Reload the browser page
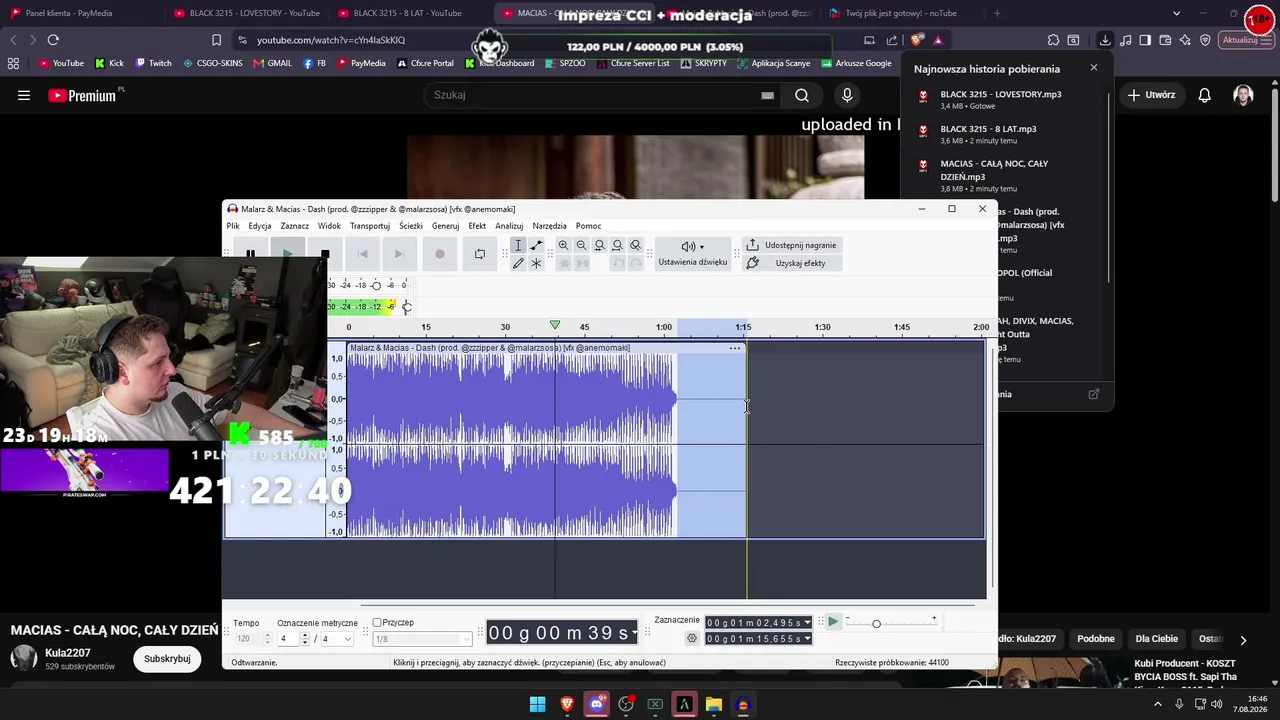Image resolution: width=1280 pixels, height=720 pixels. (x=53, y=40)
